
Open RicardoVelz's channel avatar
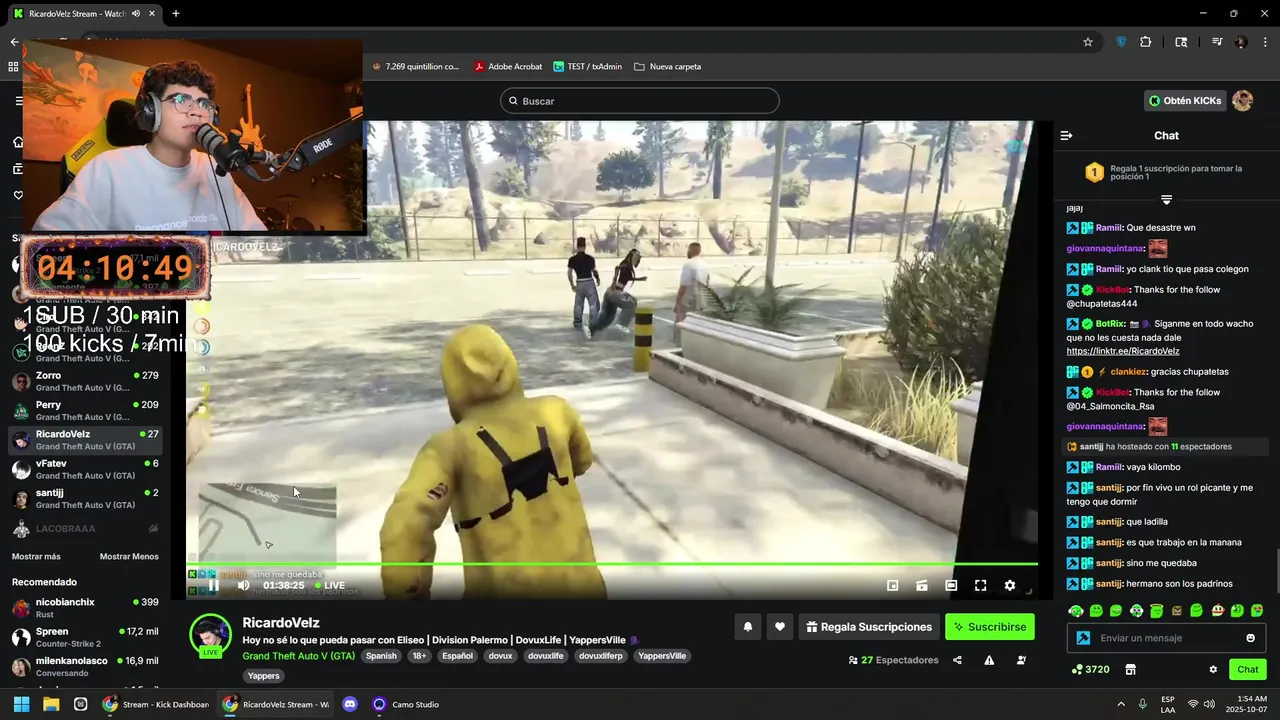pyautogui.click(x=210, y=634)
